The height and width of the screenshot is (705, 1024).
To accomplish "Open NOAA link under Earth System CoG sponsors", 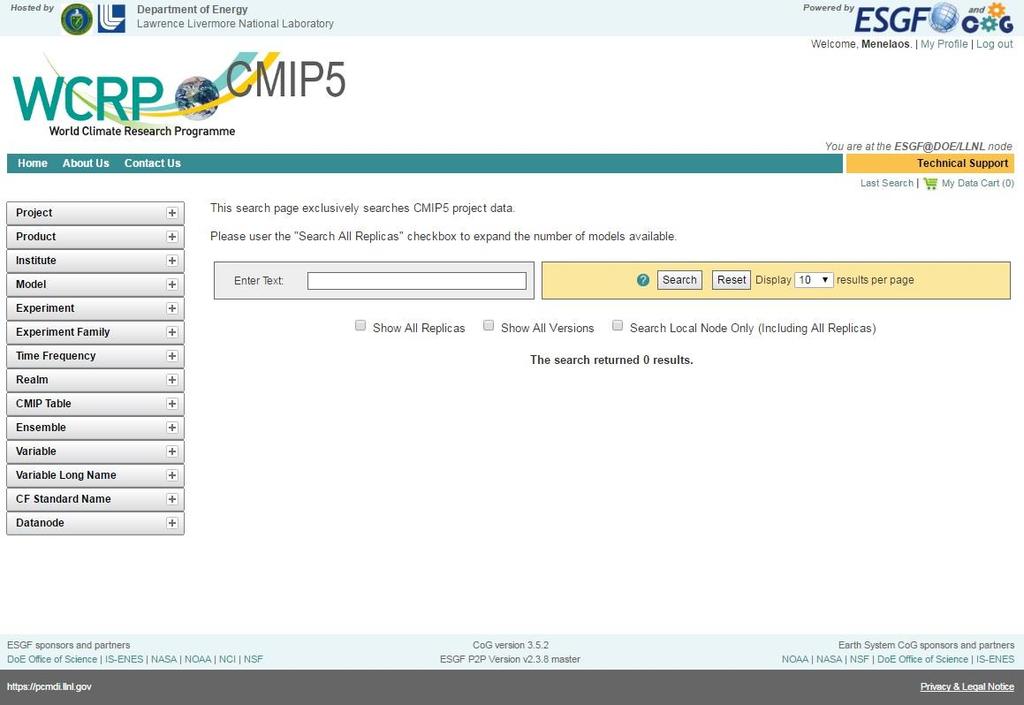I will click(795, 659).
